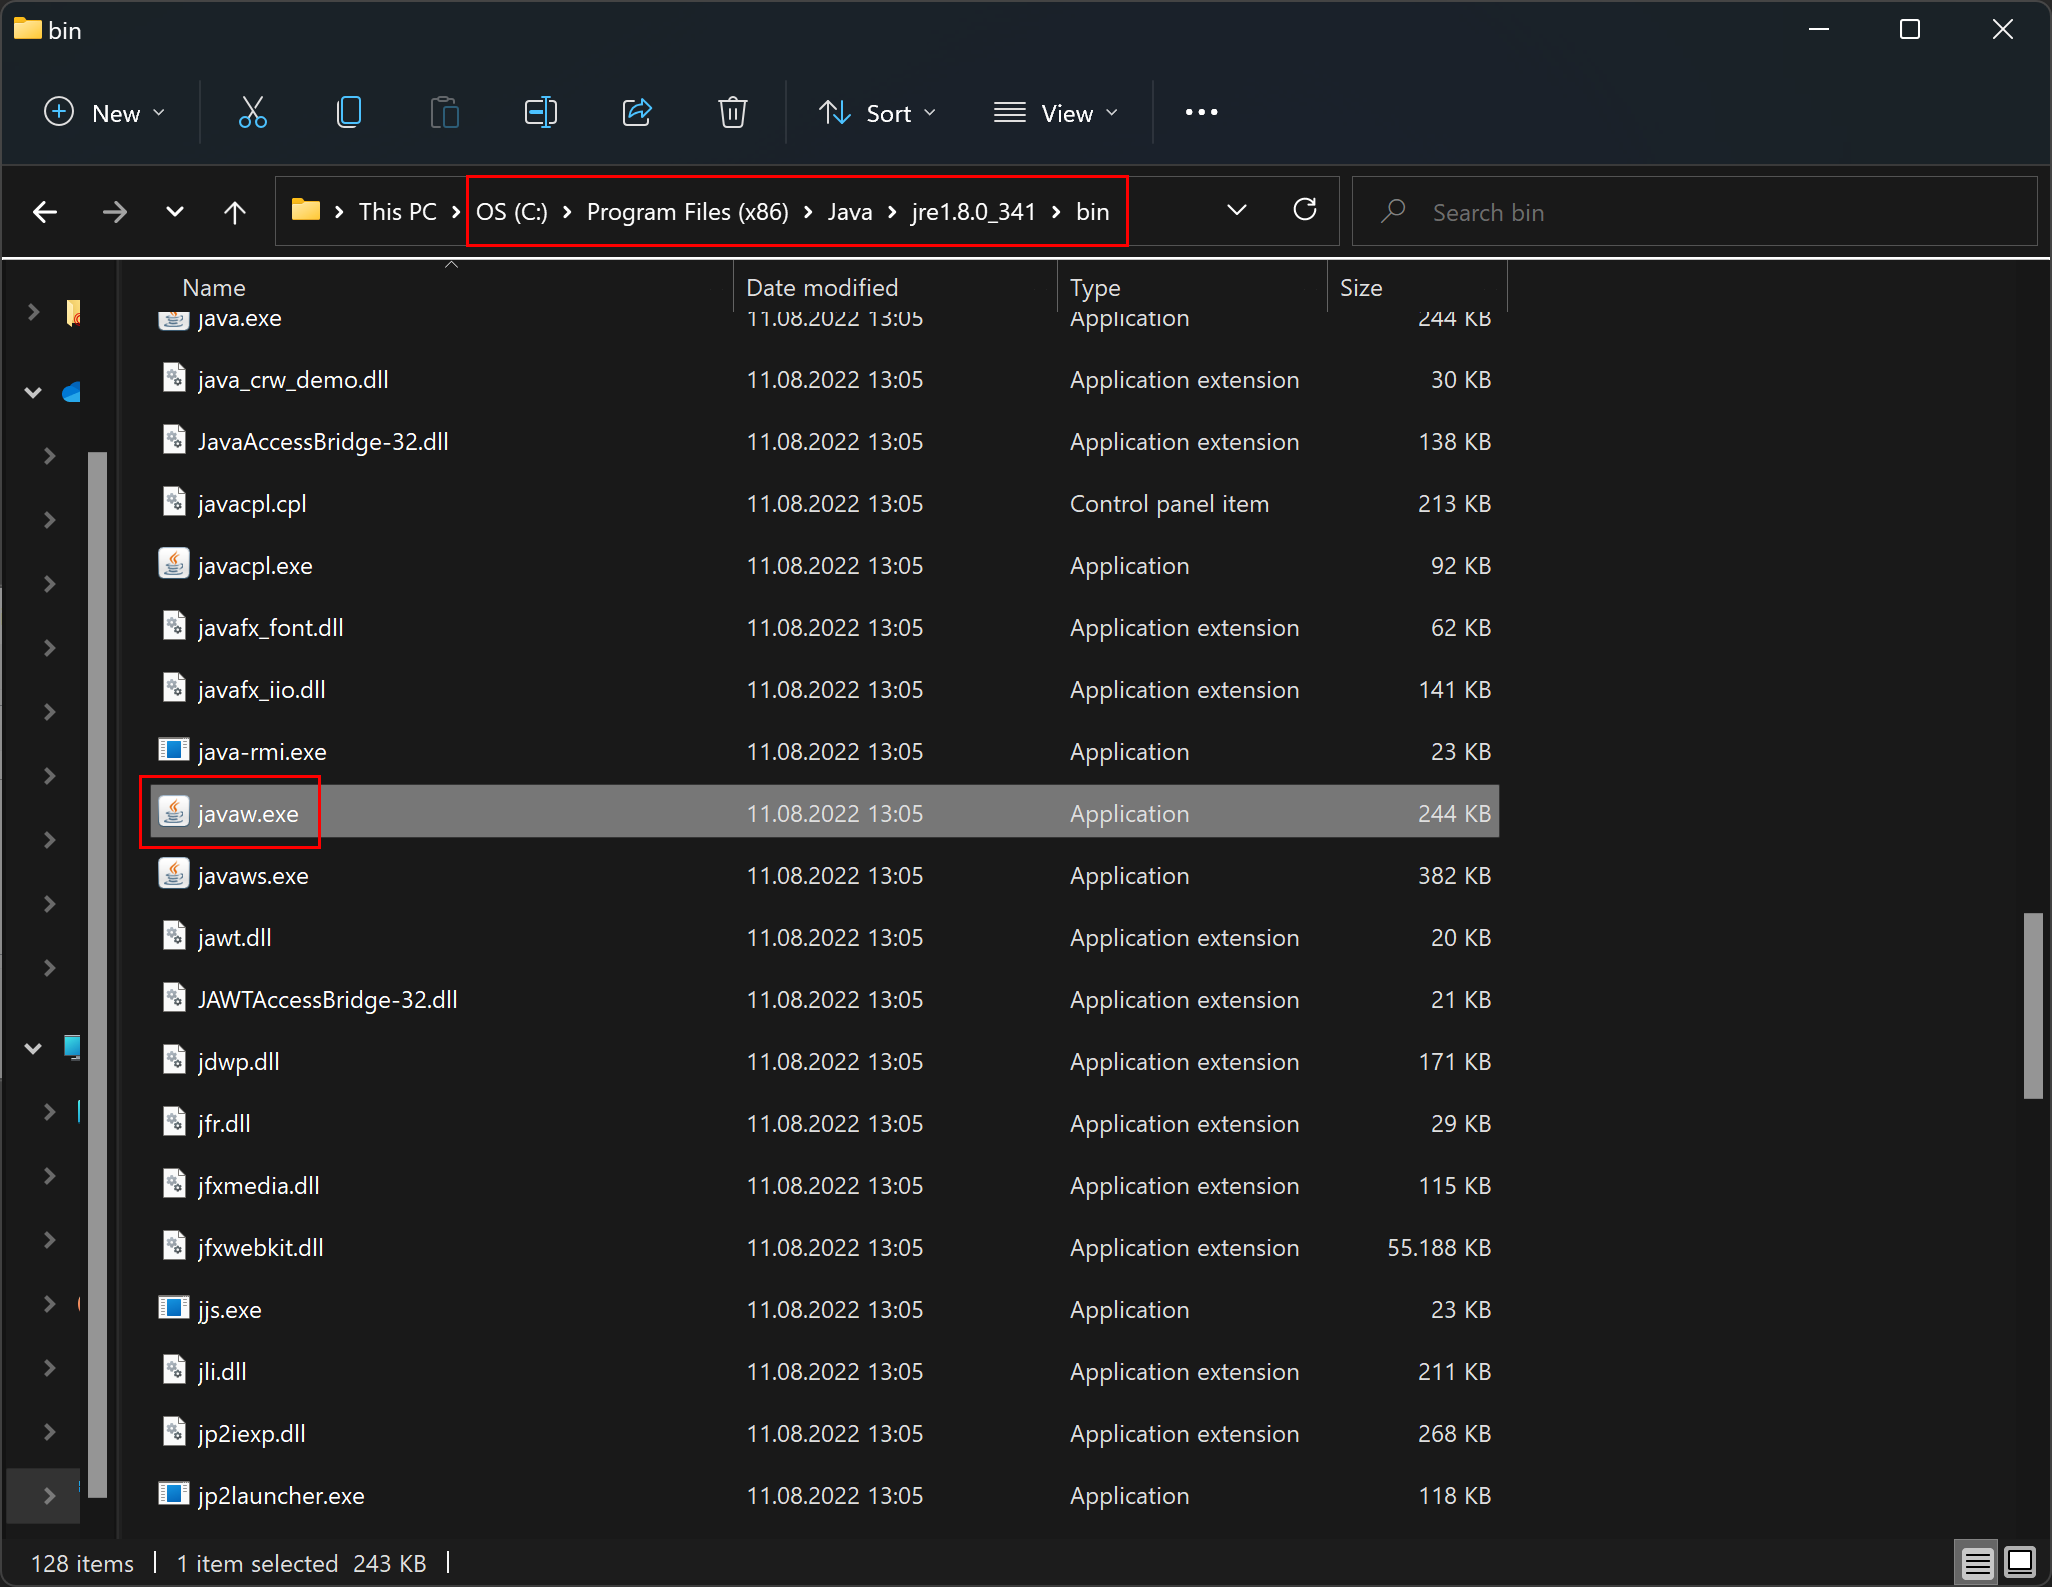Navigate to This PC breadcrumb
Viewport: 2052px width, 1587px height.
click(x=398, y=212)
